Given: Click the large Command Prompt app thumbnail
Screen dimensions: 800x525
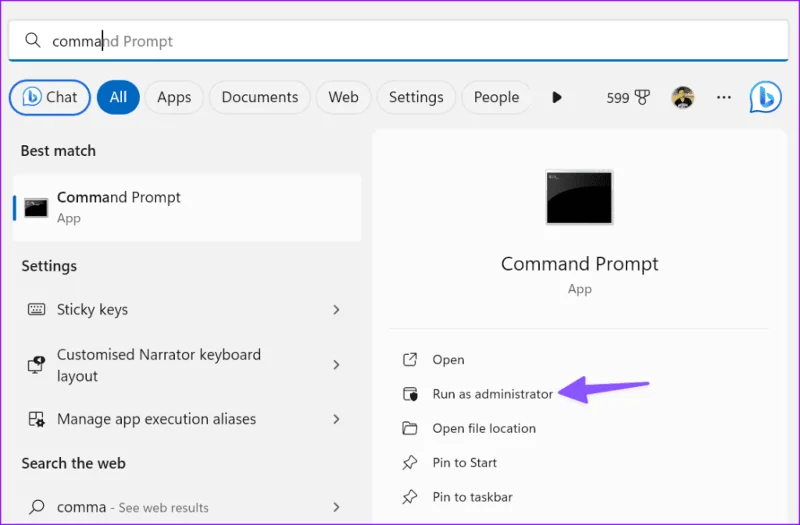Looking at the screenshot, I should (579, 197).
